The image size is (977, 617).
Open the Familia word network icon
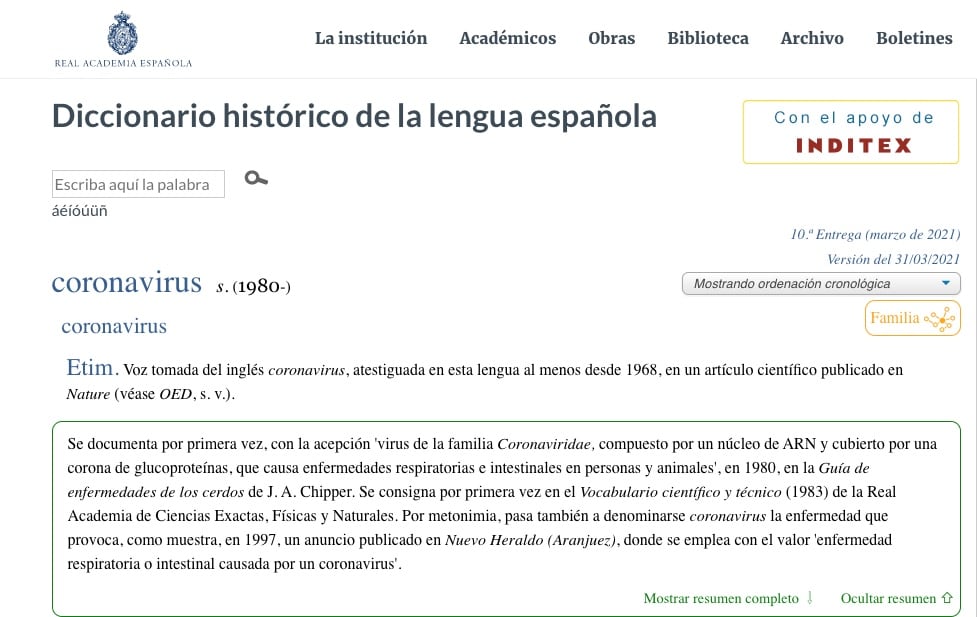click(x=912, y=318)
